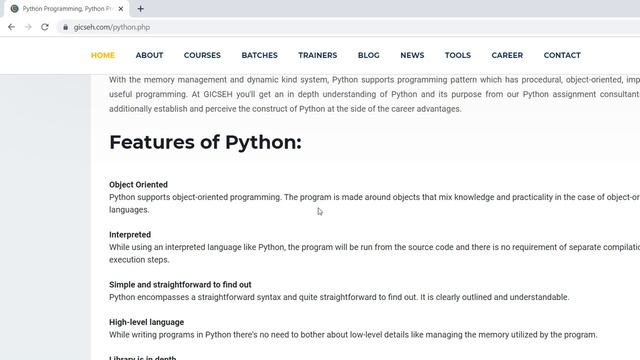The image size is (640, 360).
Task: Click the 'High-level language' subheading
Action: click(147, 322)
